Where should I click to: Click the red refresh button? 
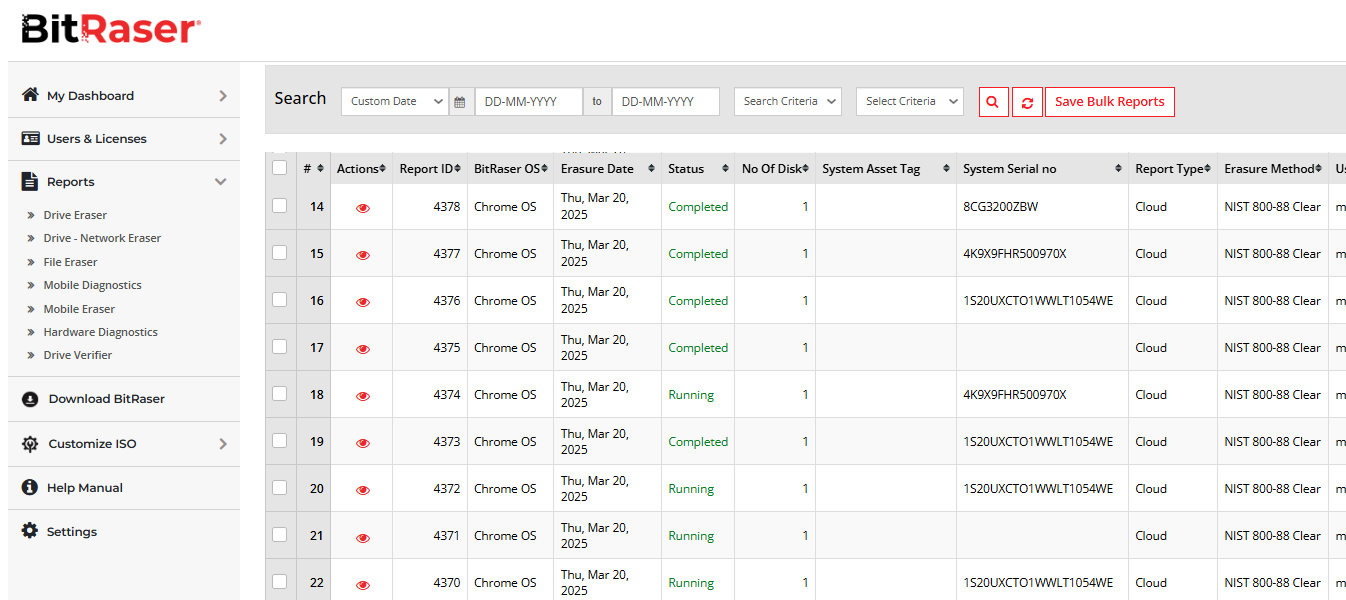pos(1027,102)
